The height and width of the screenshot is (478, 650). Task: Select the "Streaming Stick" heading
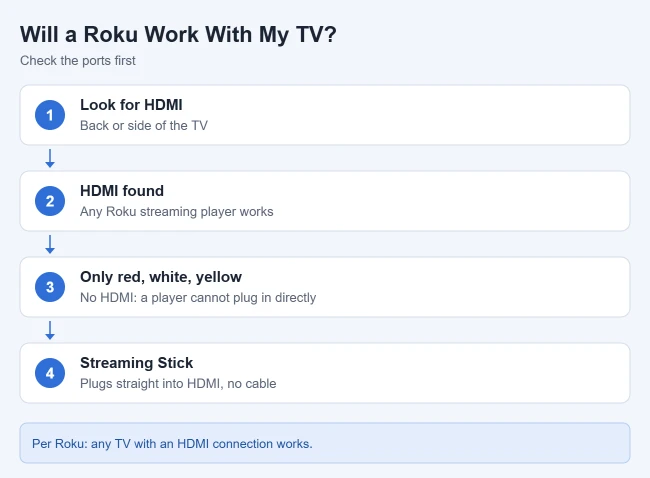pyautogui.click(x=136, y=363)
